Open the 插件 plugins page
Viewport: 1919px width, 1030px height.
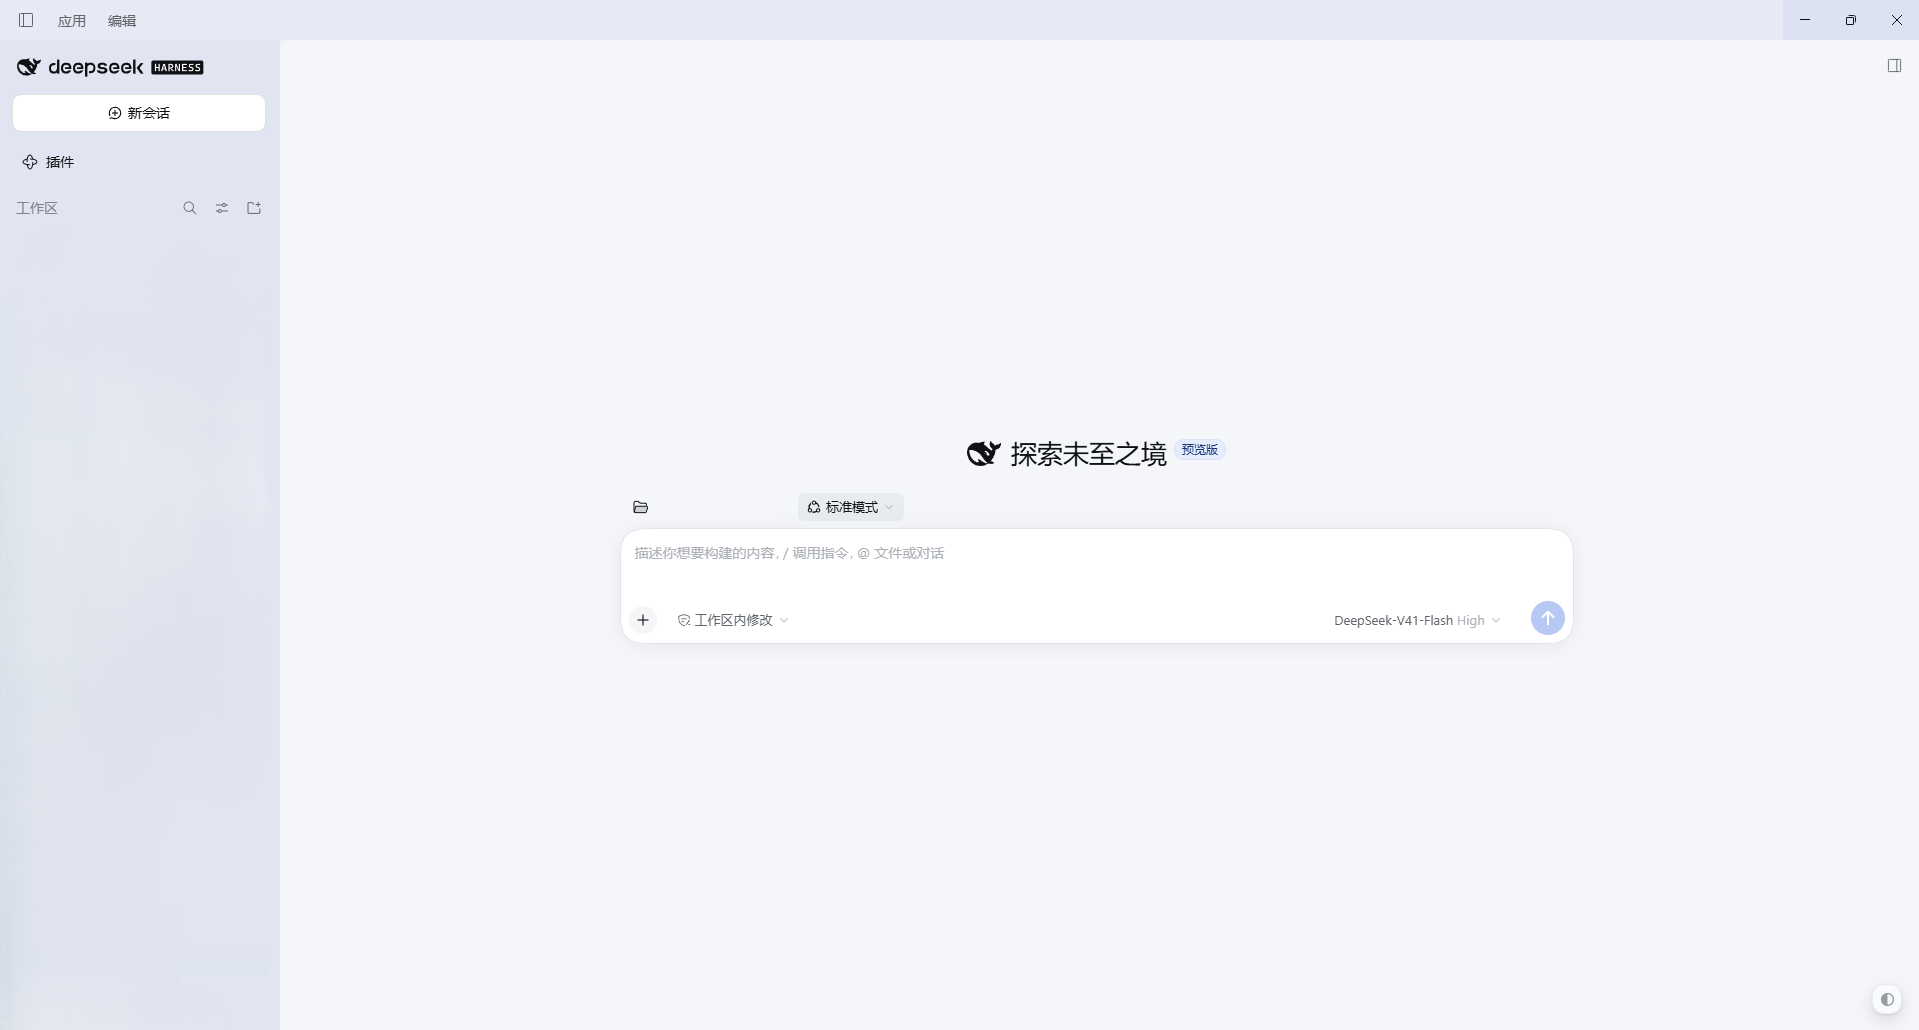click(x=49, y=162)
